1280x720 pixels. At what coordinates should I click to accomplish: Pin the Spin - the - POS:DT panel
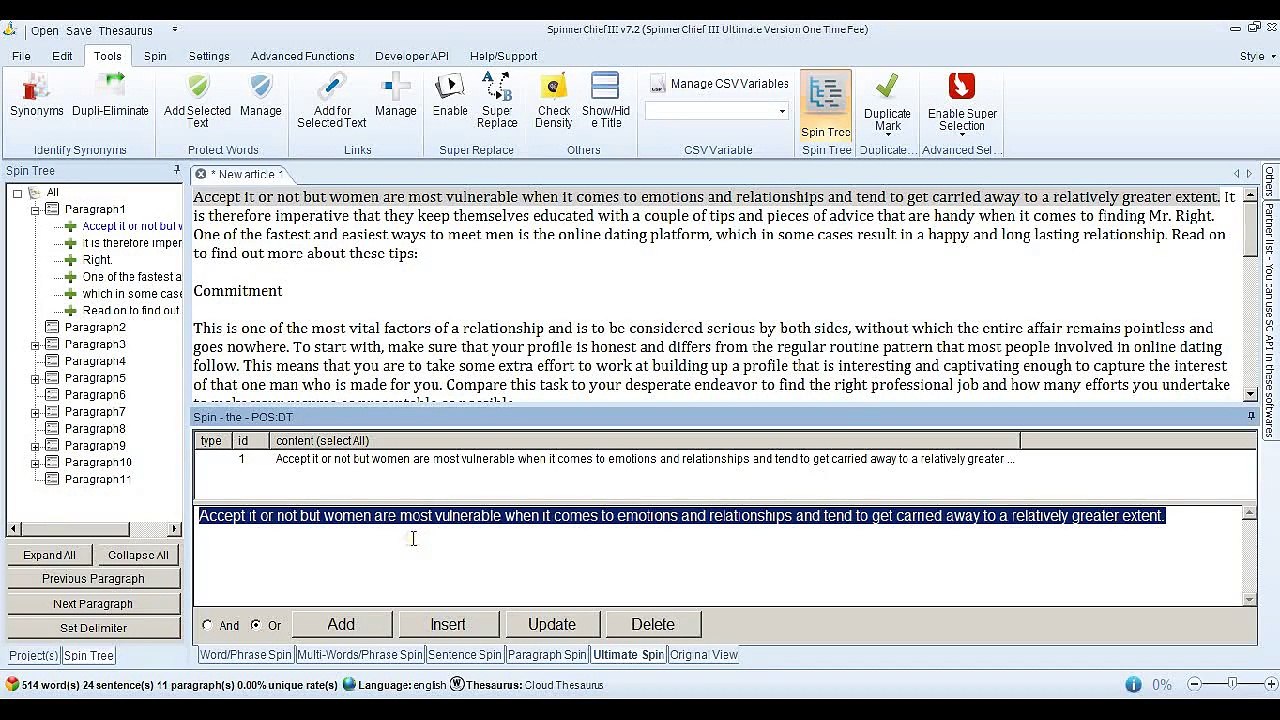[1250, 416]
